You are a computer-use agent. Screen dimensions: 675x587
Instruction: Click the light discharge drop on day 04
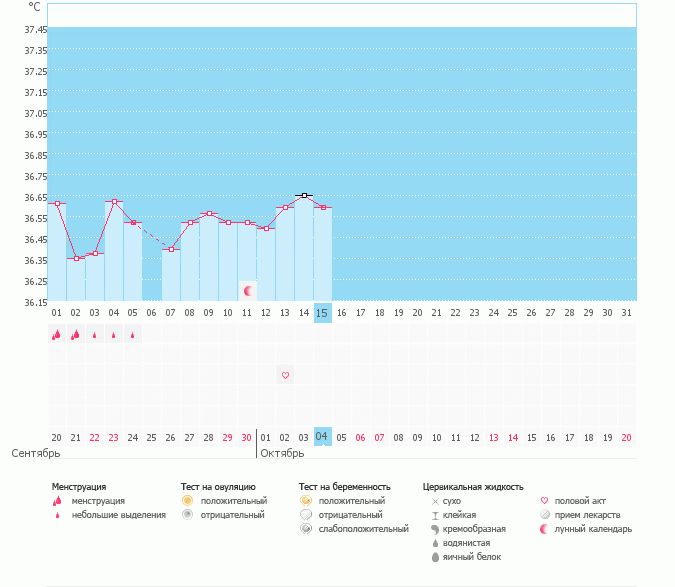tap(114, 335)
